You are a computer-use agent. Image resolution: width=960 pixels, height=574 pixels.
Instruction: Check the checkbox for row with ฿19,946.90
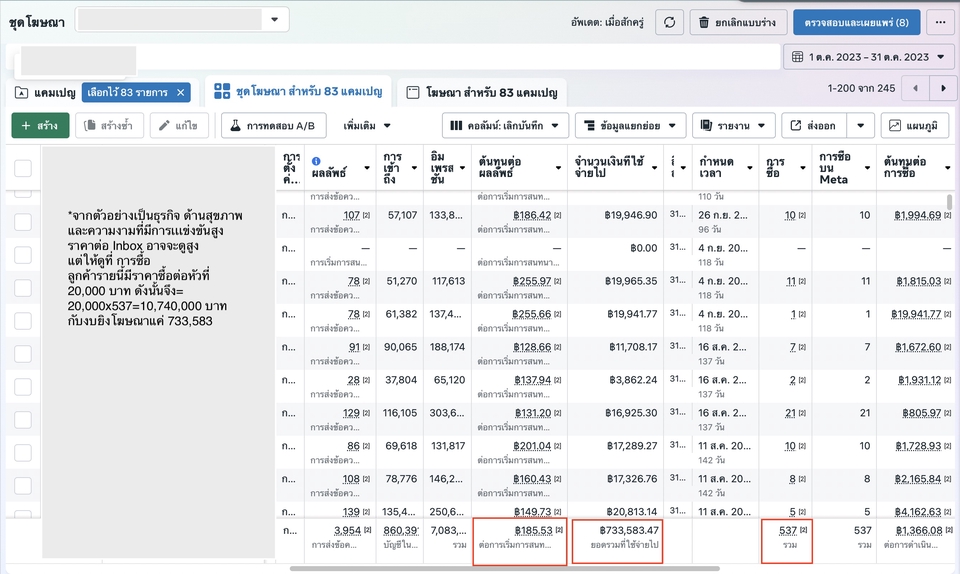tap(23, 222)
